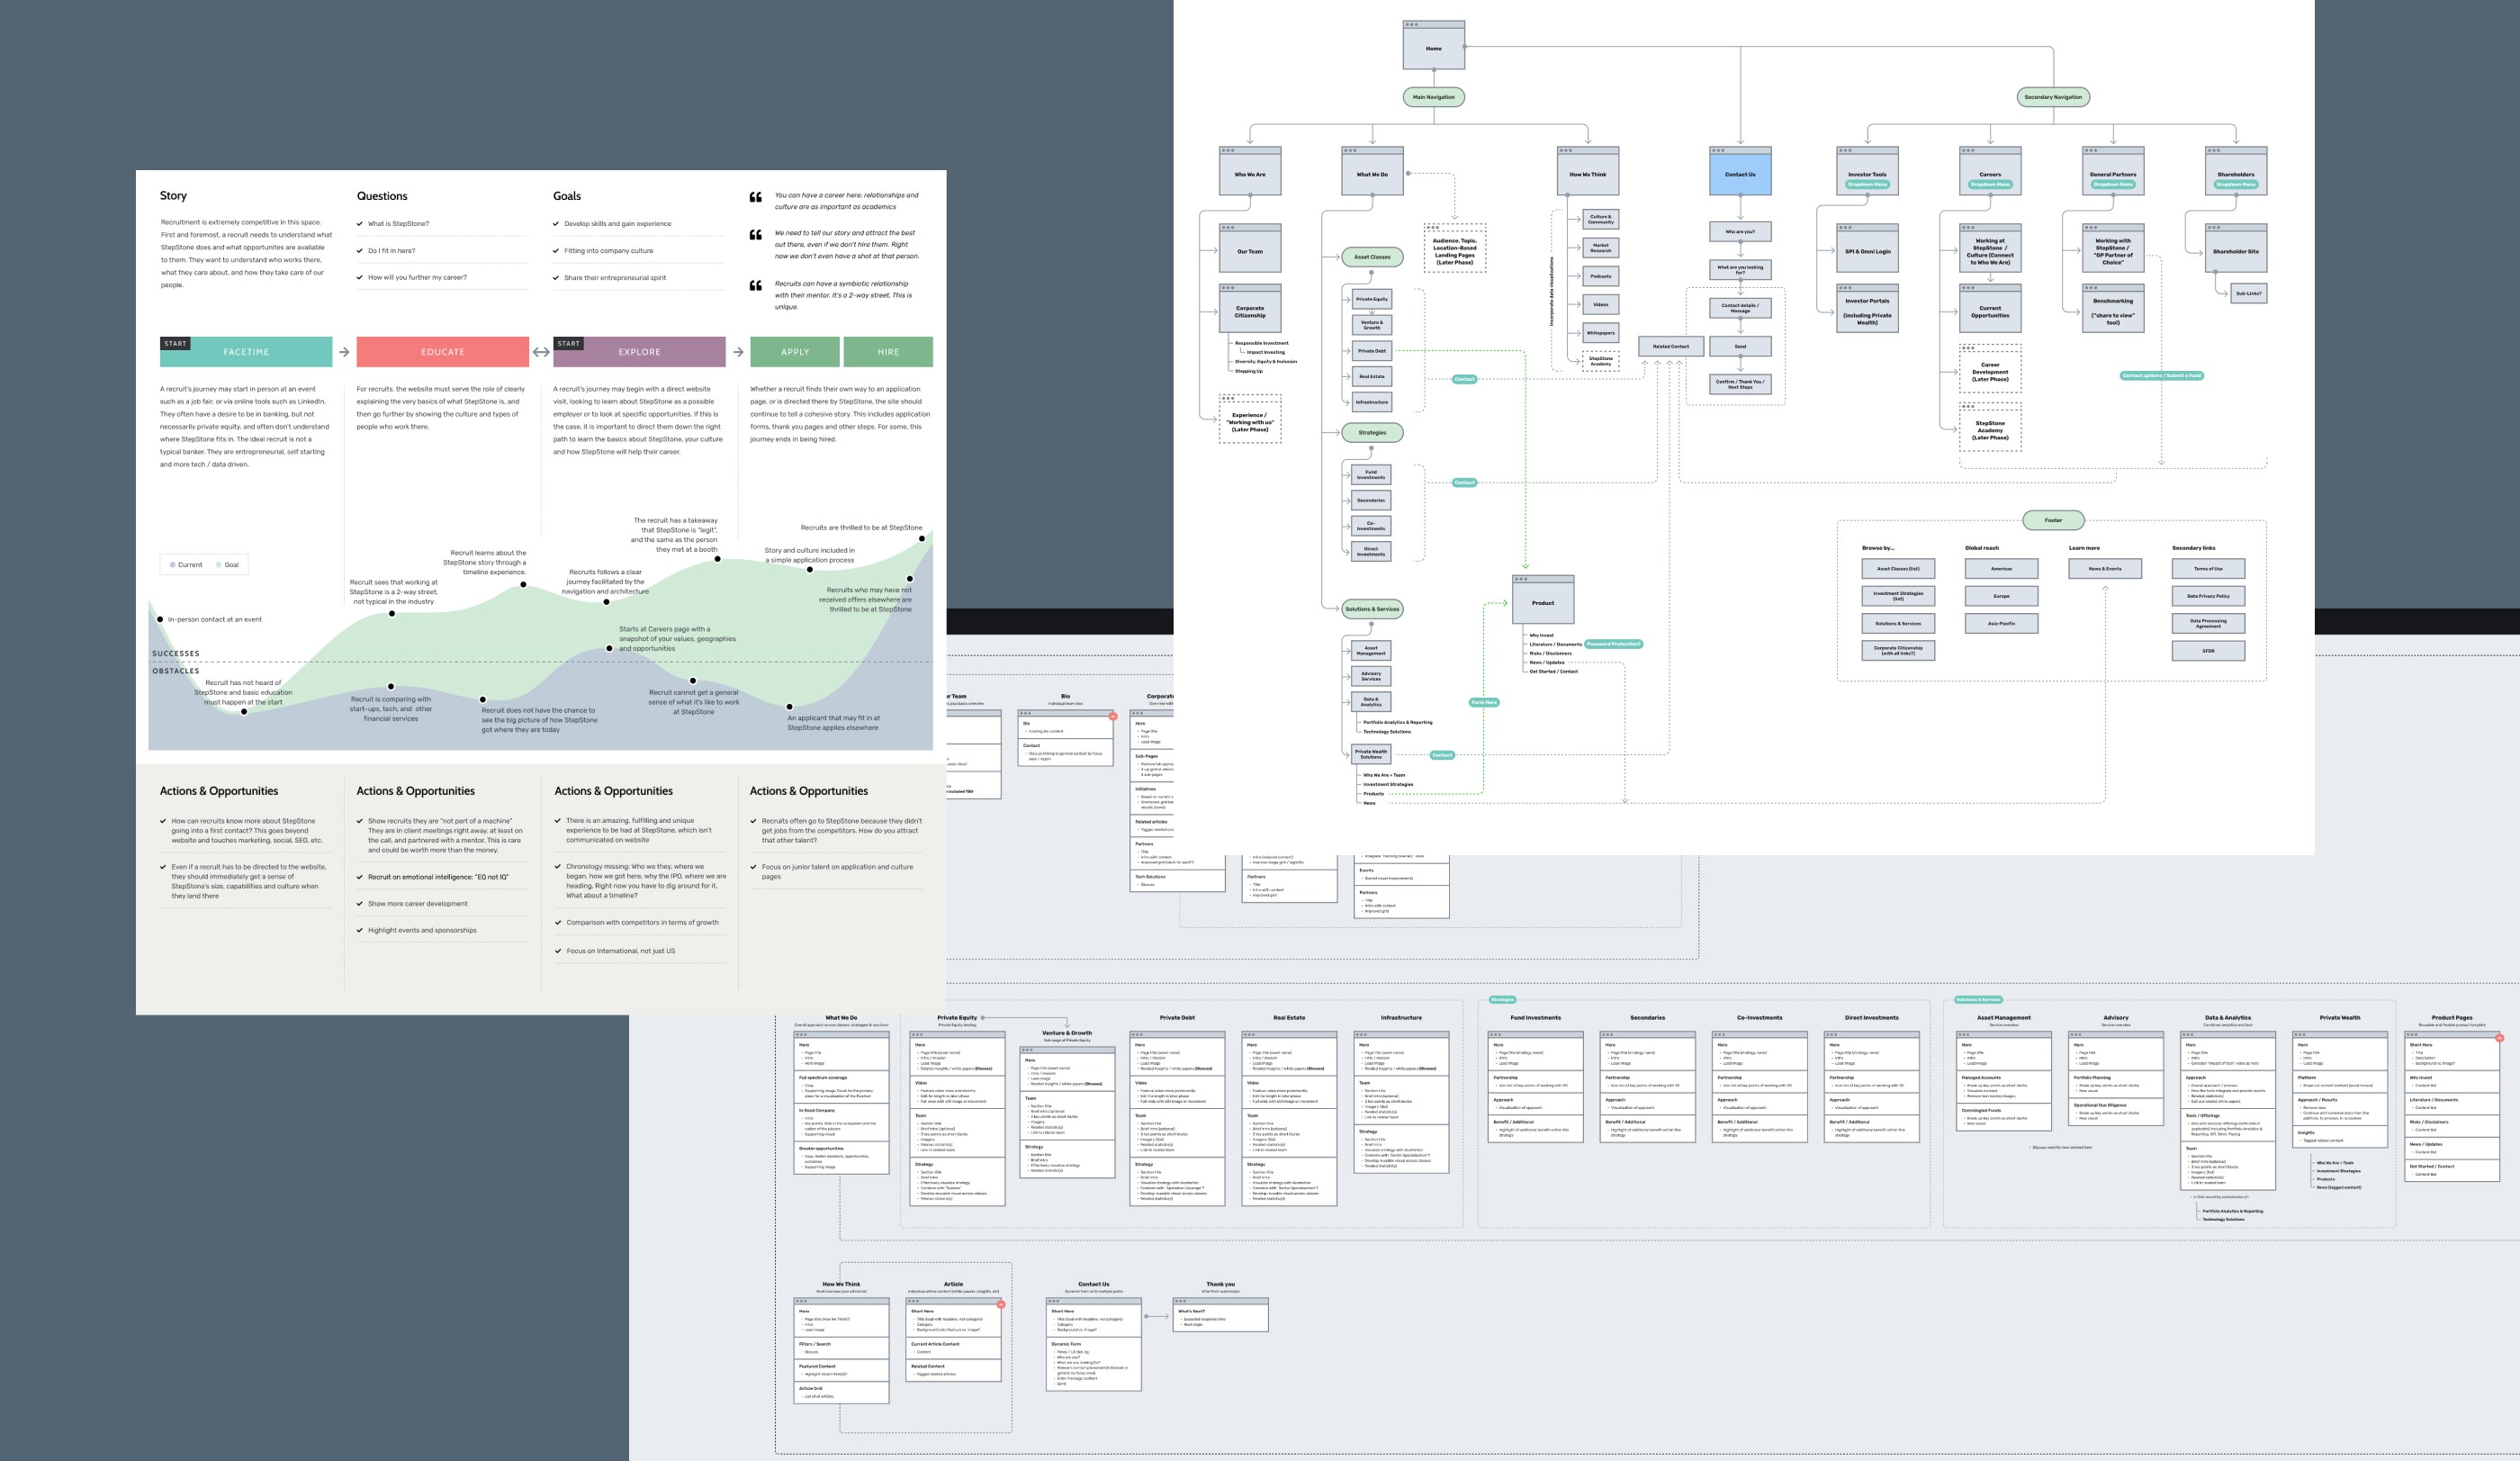Click the Goal color dot in legend
The image size is (2520, 1461).
click(x=219, y=565)
